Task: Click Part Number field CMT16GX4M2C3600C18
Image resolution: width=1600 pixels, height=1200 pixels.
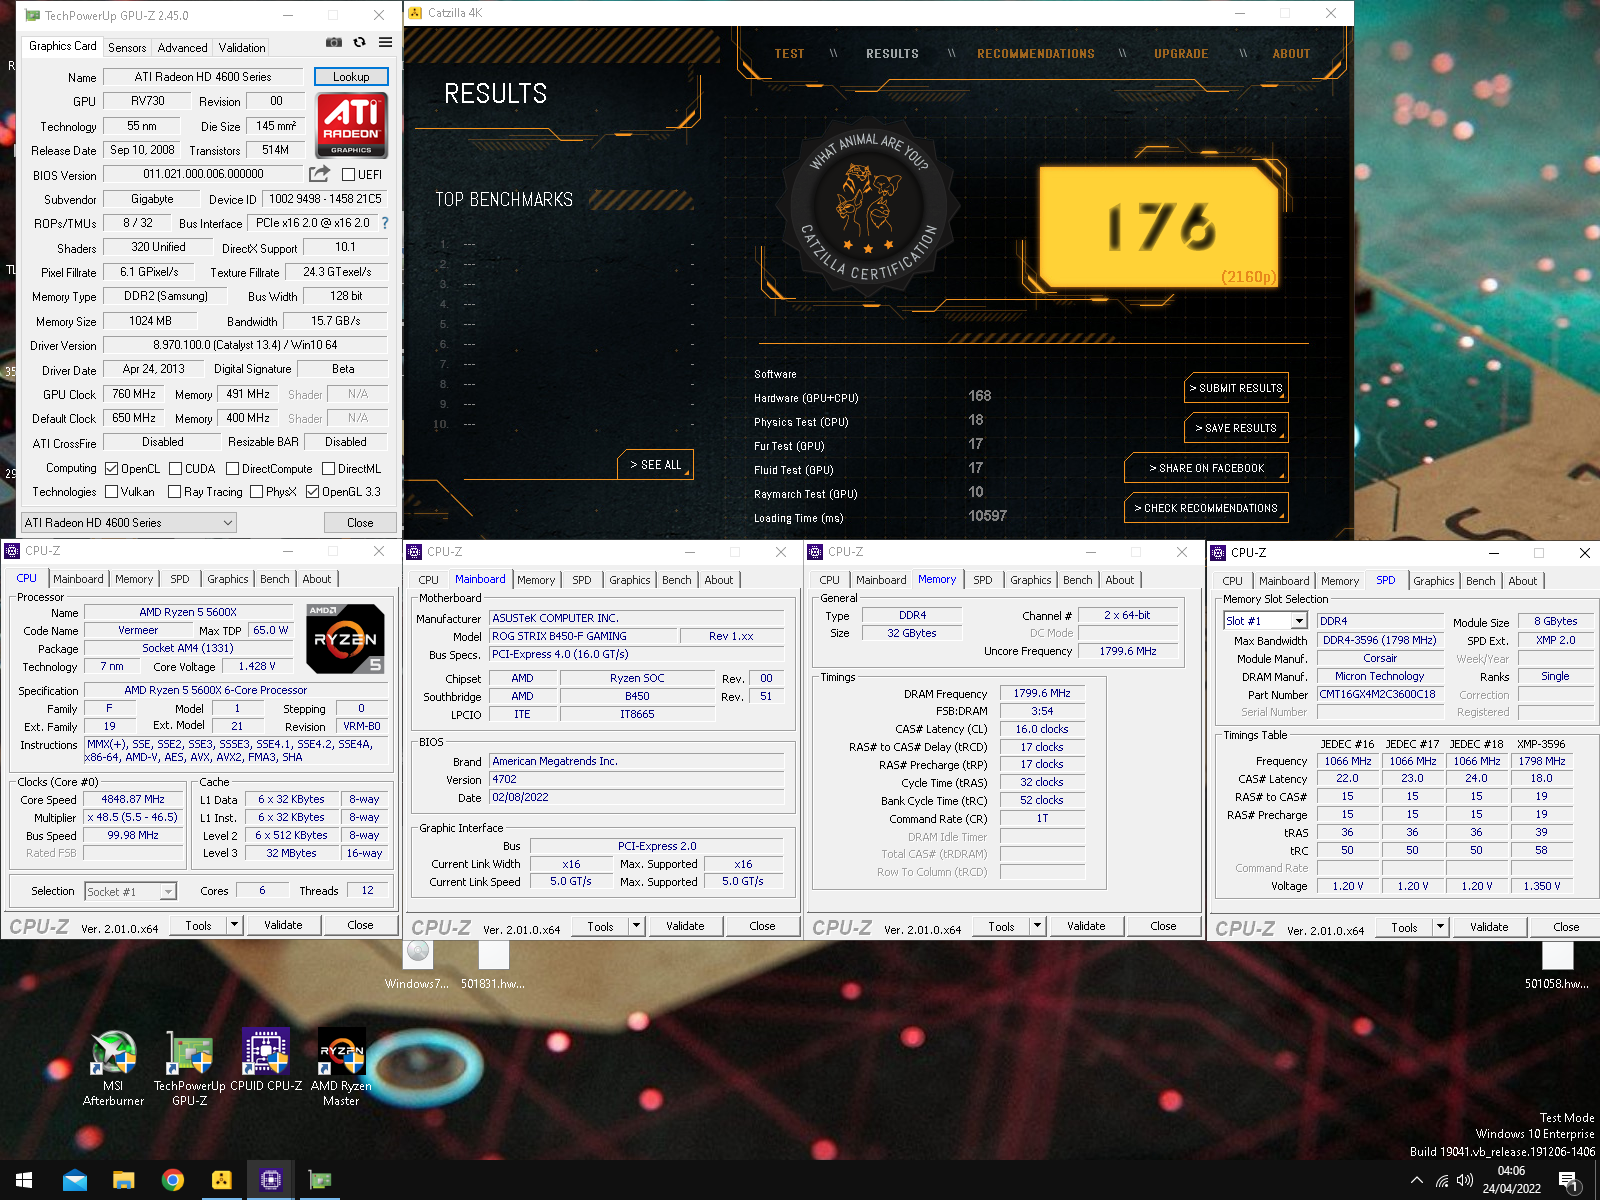Action: tap(1379, 694)
